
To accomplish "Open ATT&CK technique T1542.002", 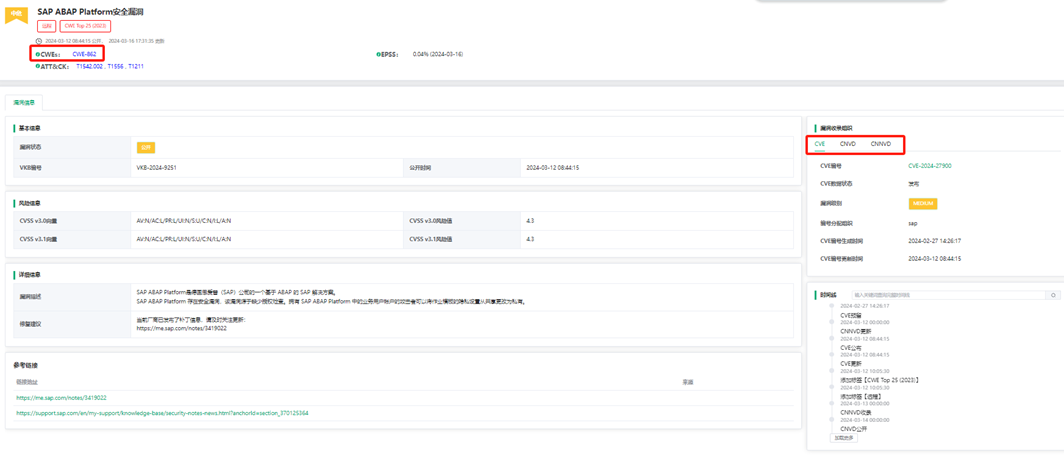I will [x=90, y=66].
